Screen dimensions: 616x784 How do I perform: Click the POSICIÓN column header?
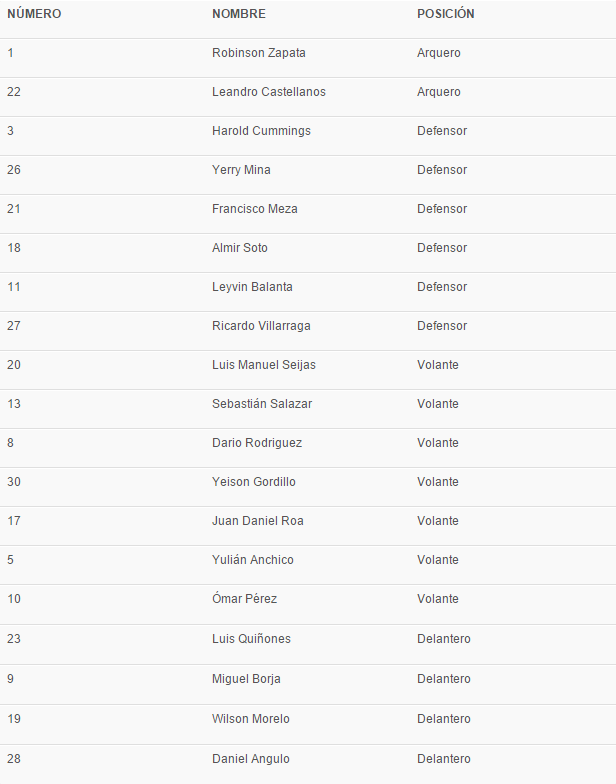(446, 14)
